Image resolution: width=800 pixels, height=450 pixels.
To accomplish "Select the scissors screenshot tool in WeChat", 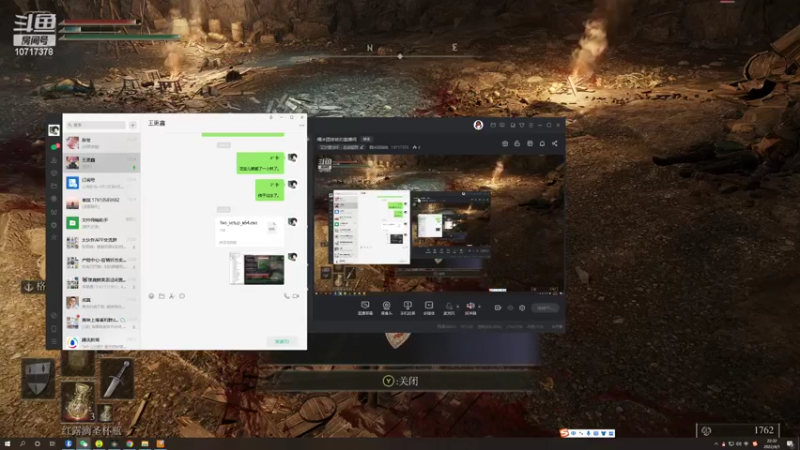I will (171, 296).
